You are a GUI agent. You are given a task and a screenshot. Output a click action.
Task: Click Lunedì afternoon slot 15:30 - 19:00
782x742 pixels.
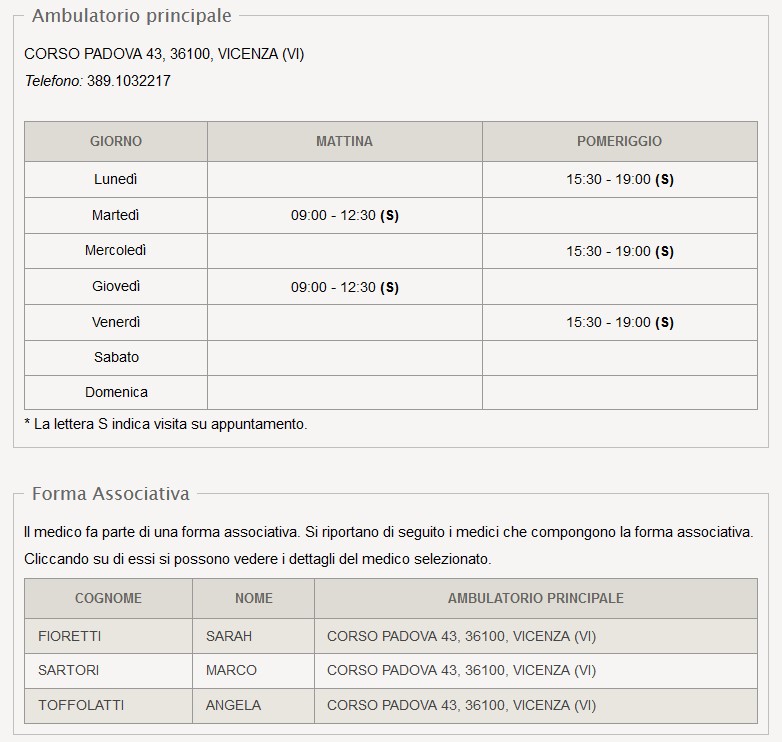pos(619,180)
